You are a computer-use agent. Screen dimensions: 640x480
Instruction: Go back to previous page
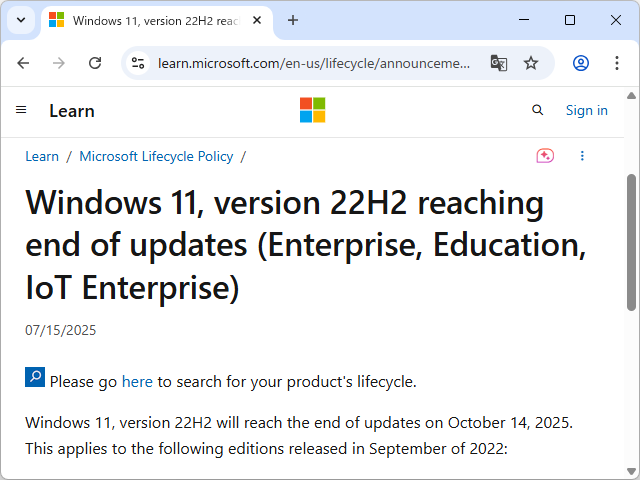[x=23, y=63]
